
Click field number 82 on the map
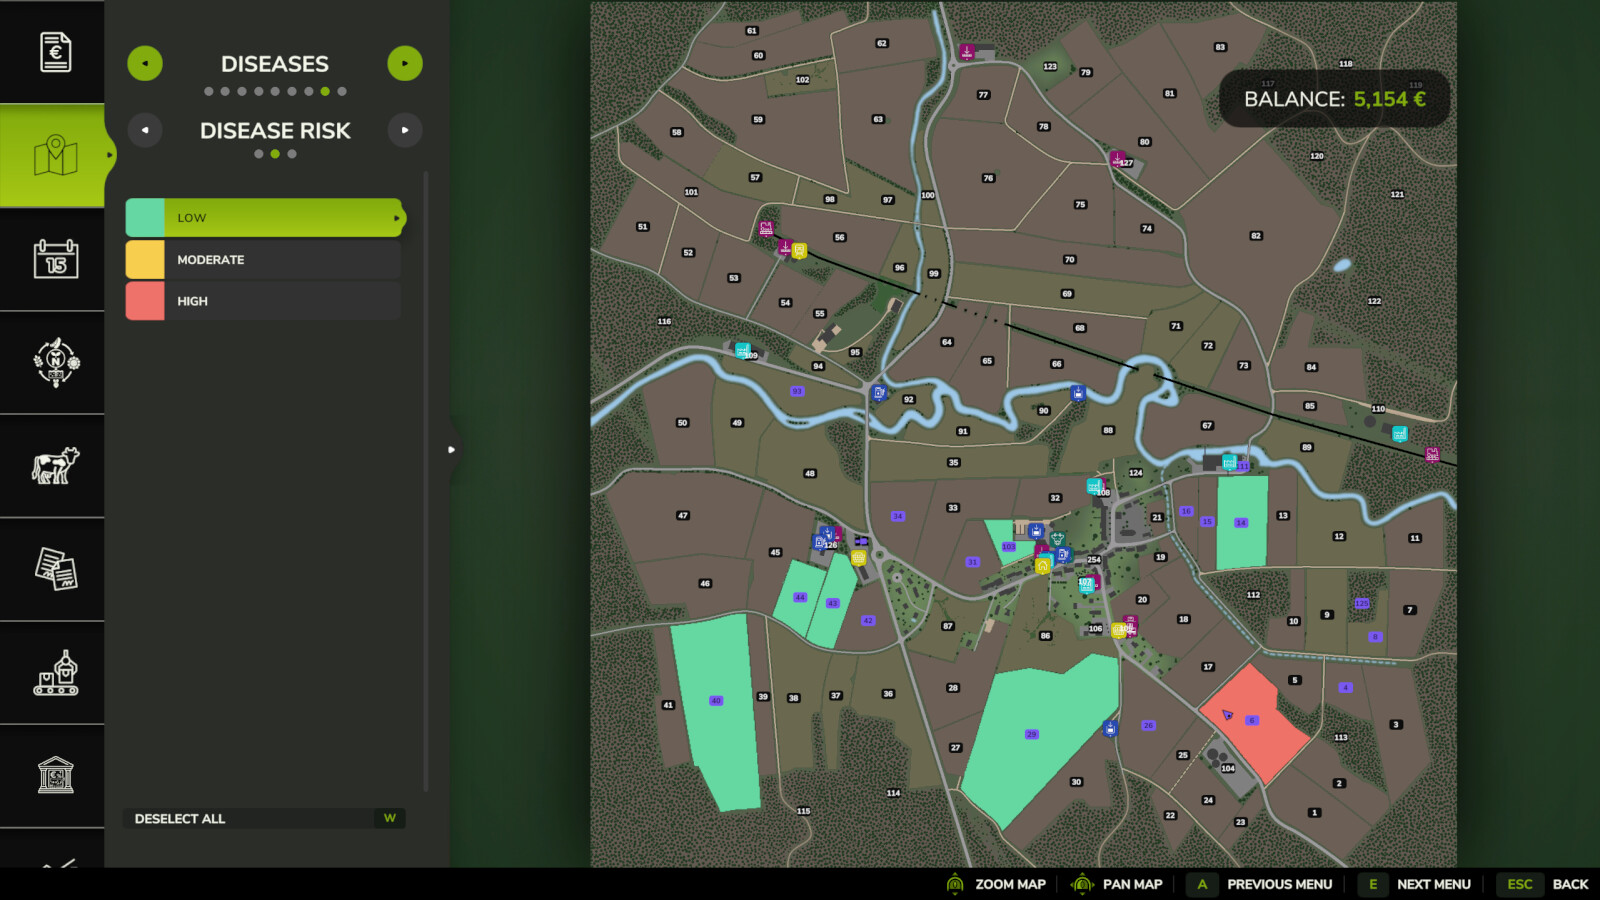(x=1256, y=236)
